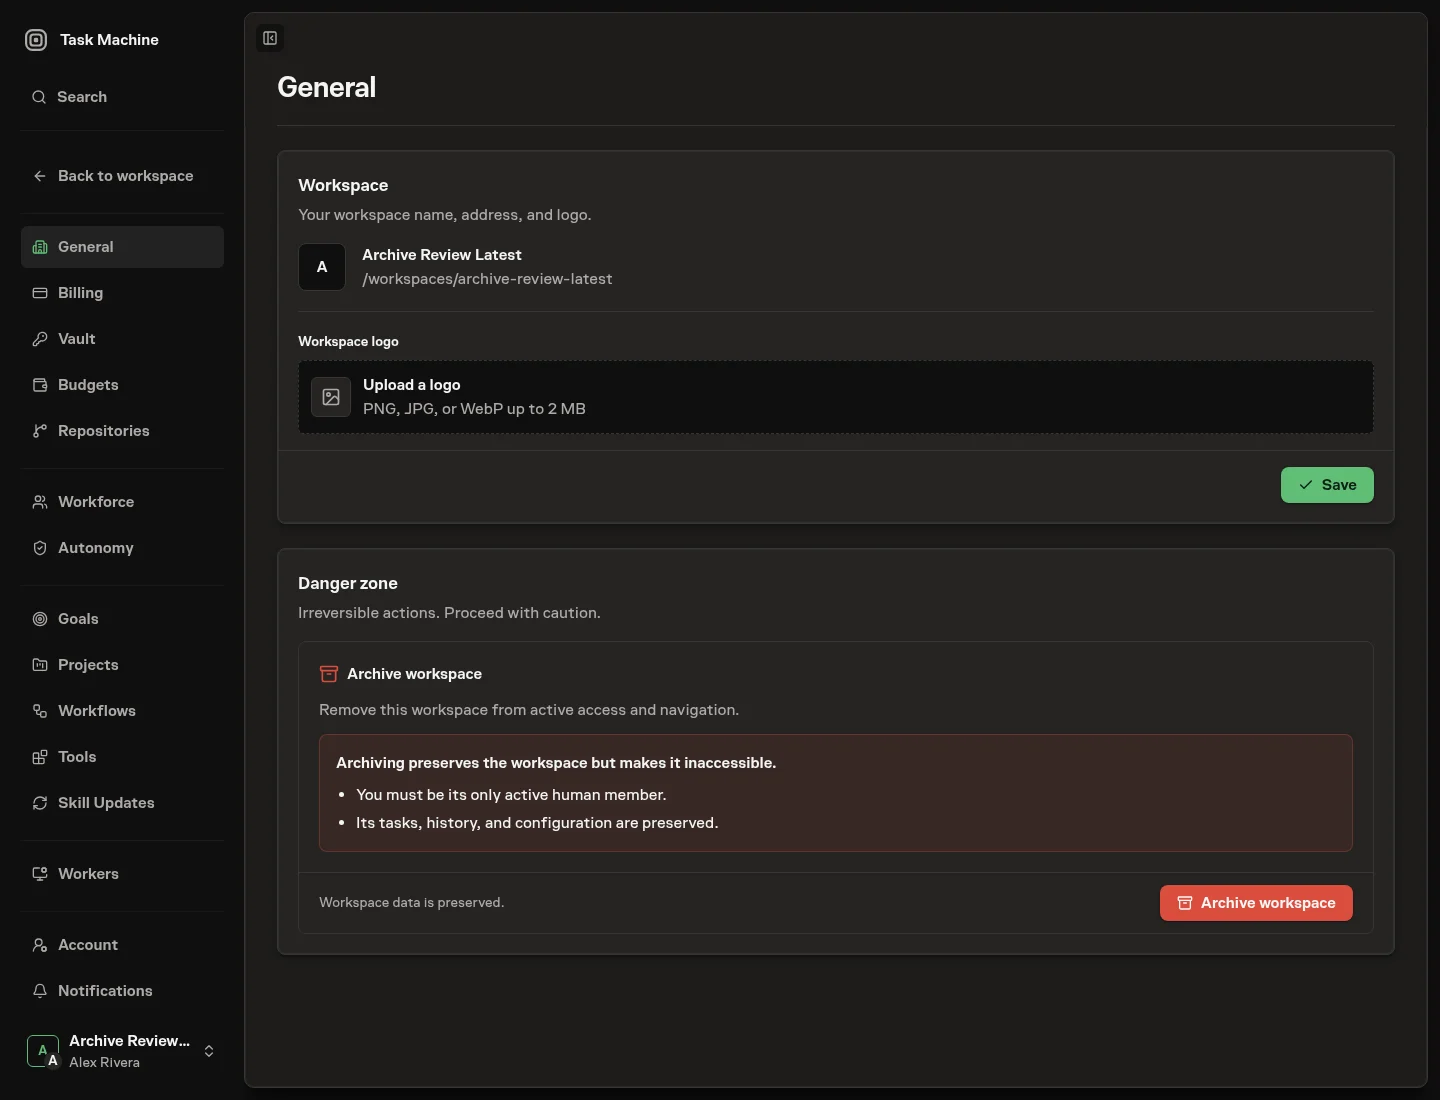Select Tools in the sidebar
The height and width of the screenshot is (1100, 1440).
122,757
